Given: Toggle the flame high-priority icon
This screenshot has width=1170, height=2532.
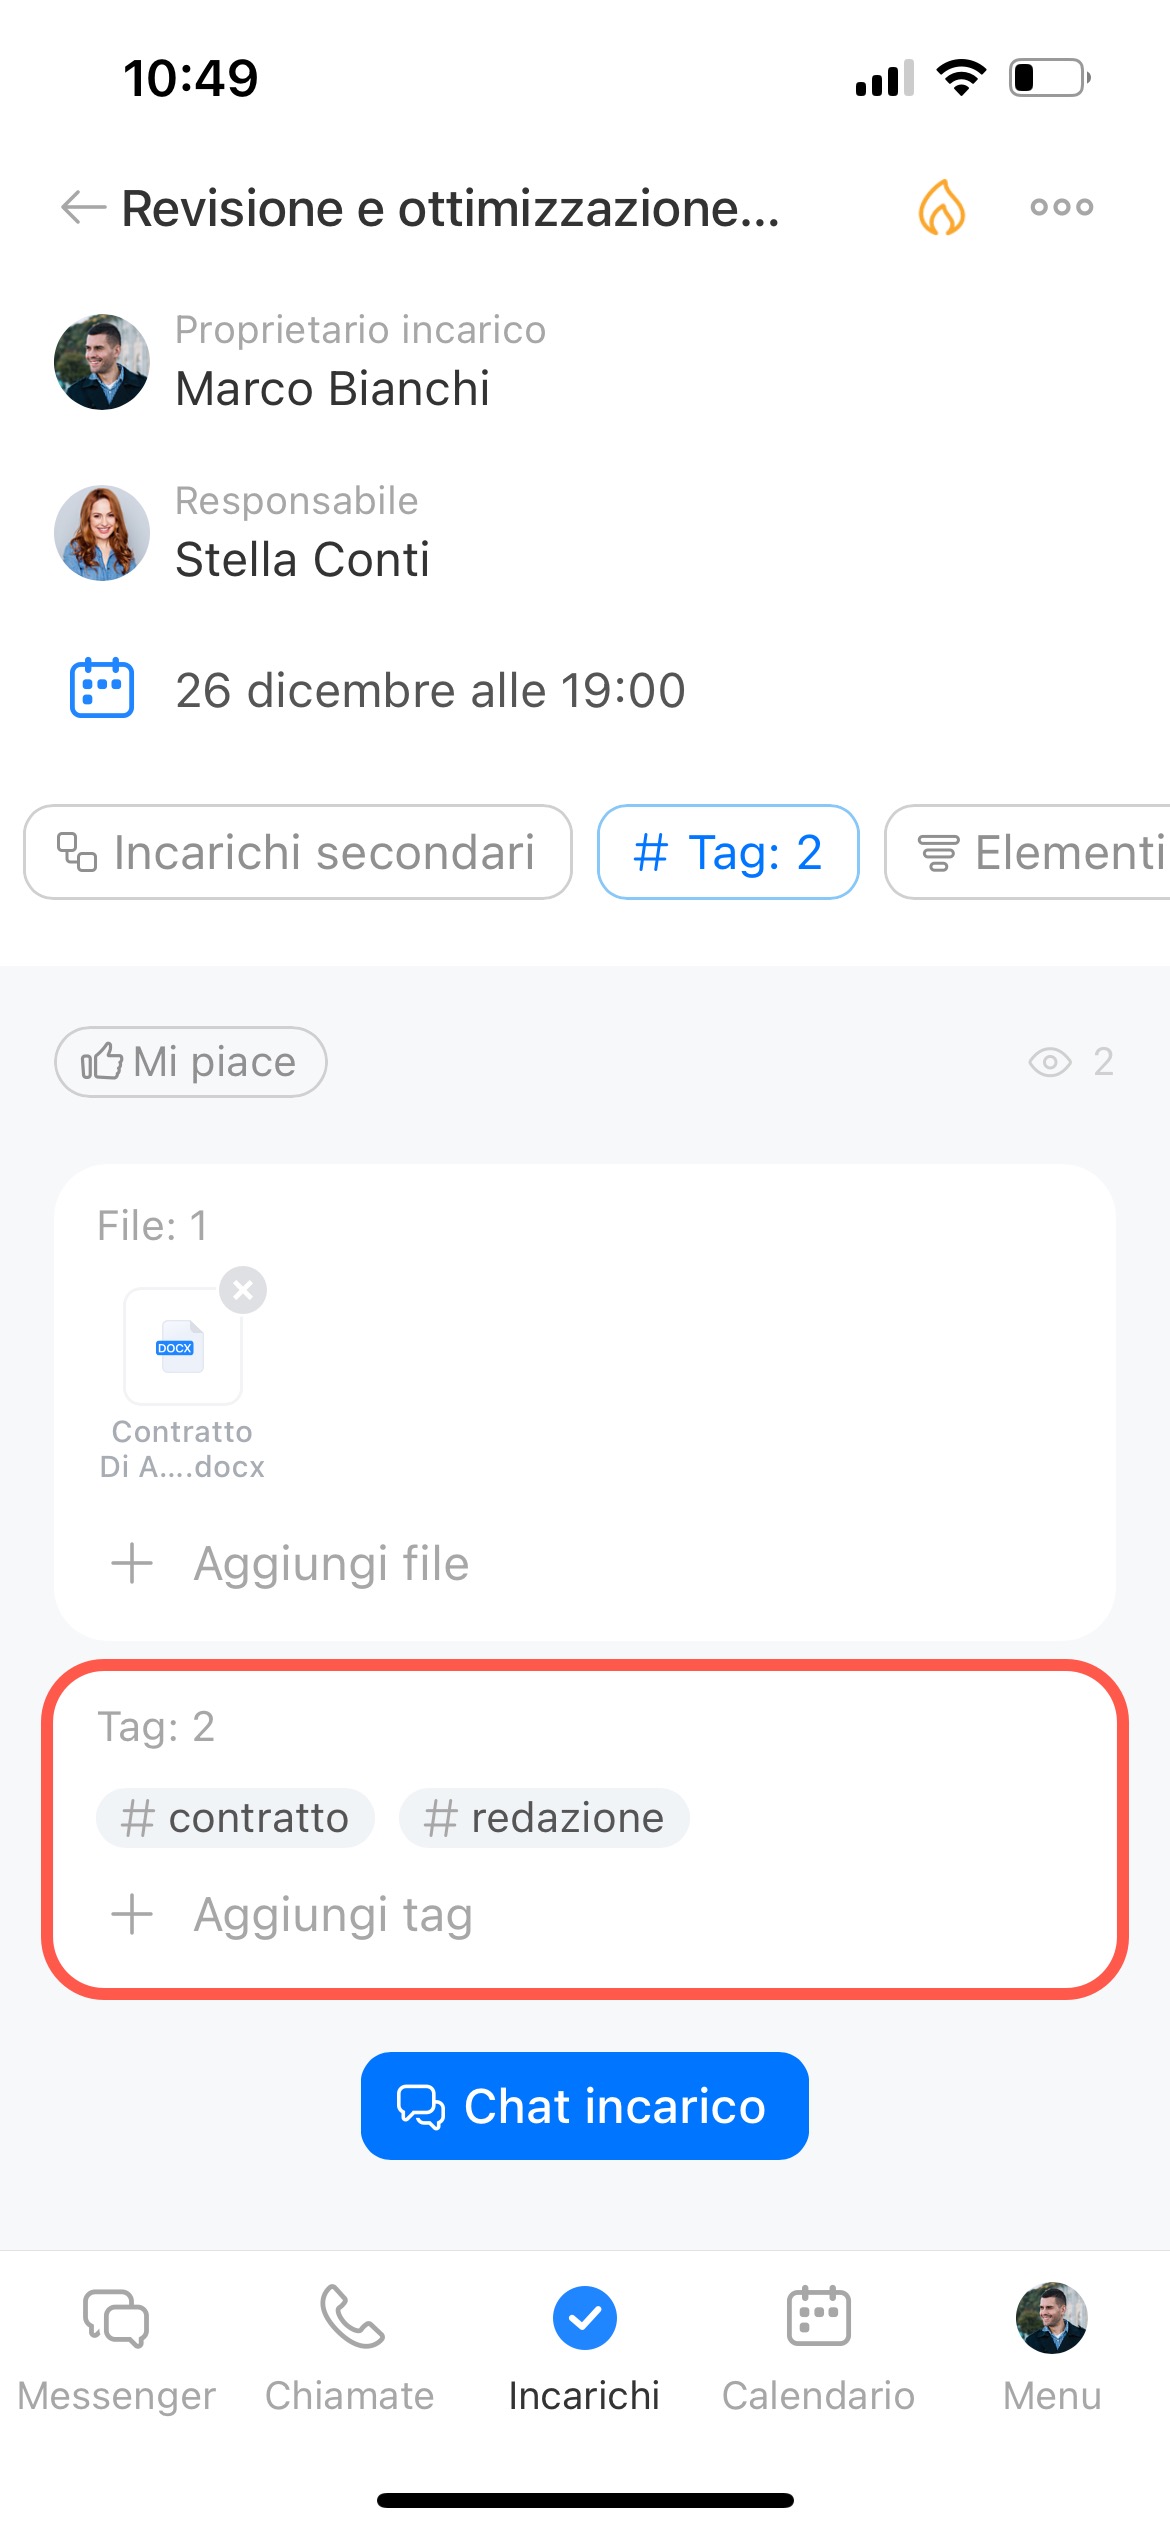Looking at the screenshot, I should (941, 208).
